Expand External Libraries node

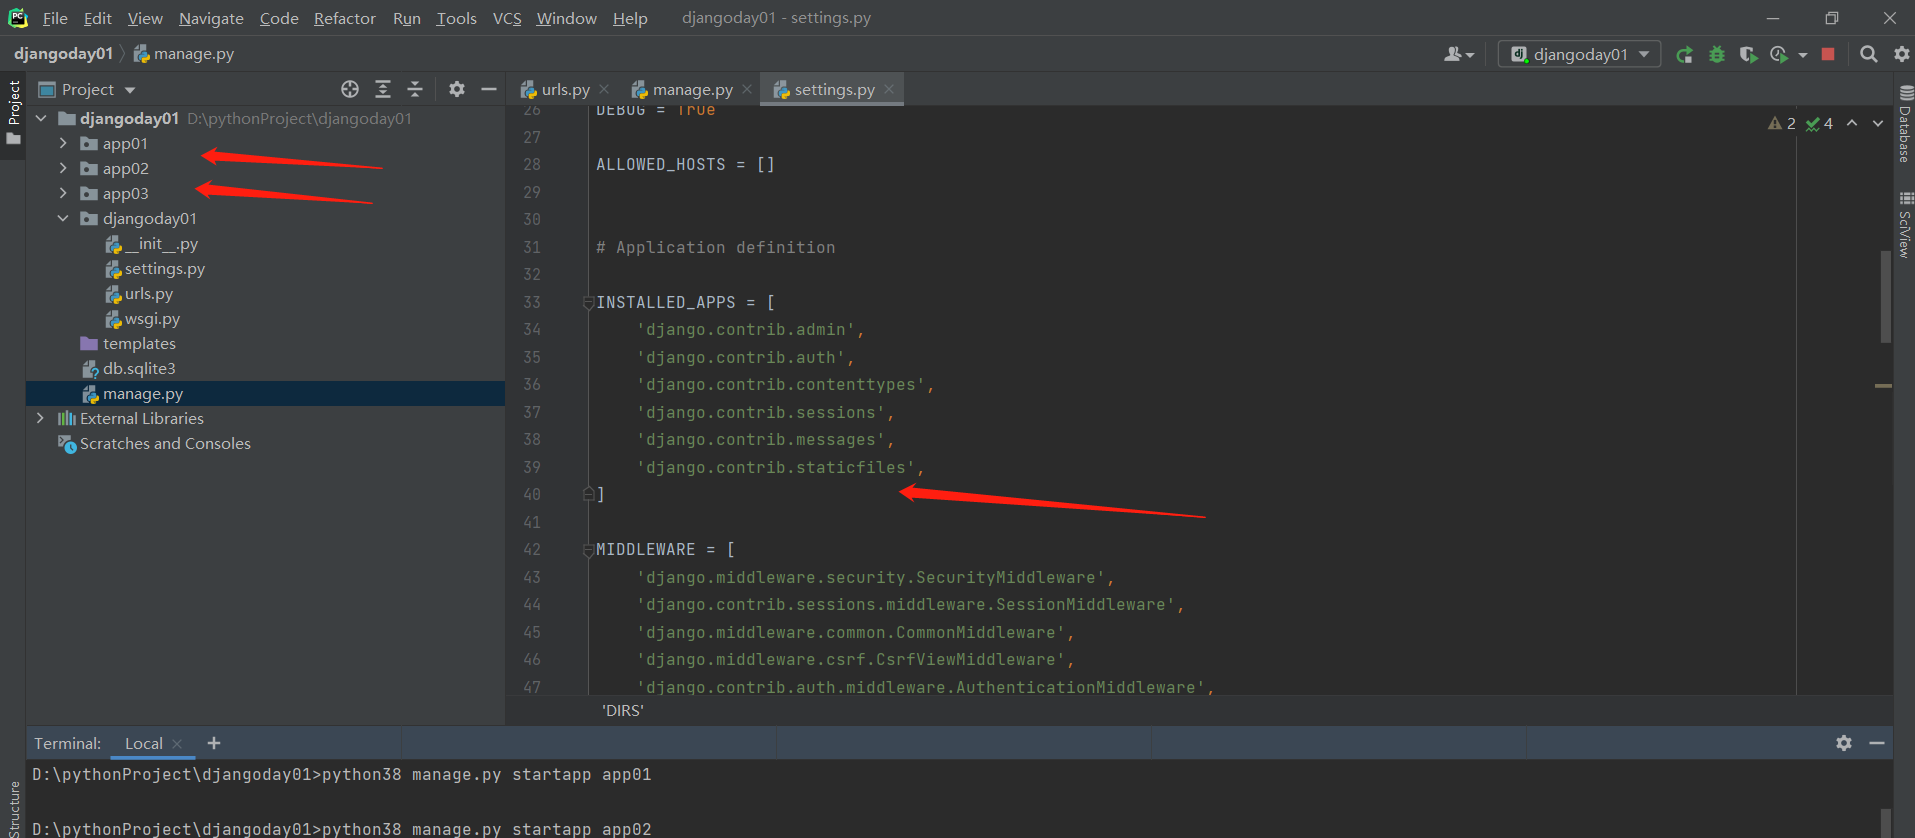click(x=40, y=418)
